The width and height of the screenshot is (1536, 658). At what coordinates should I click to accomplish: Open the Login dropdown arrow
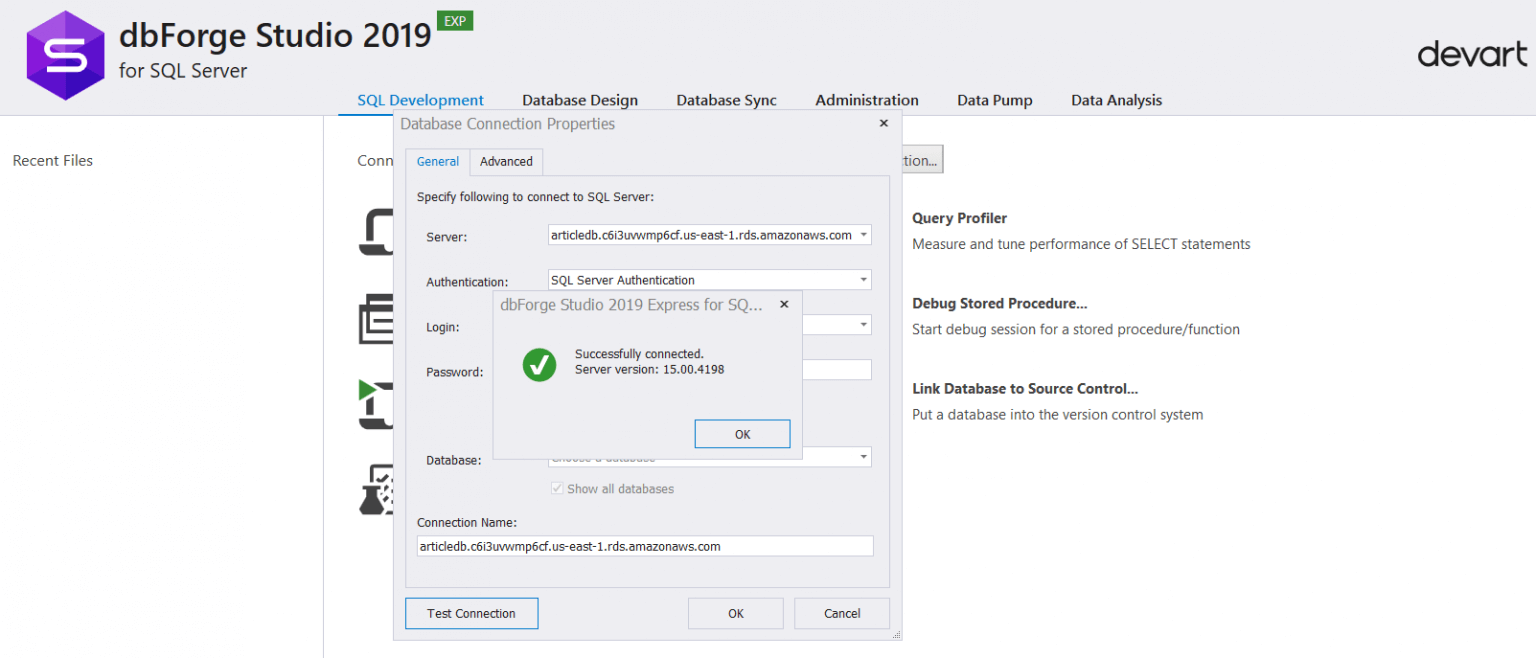tap(863, 325)
